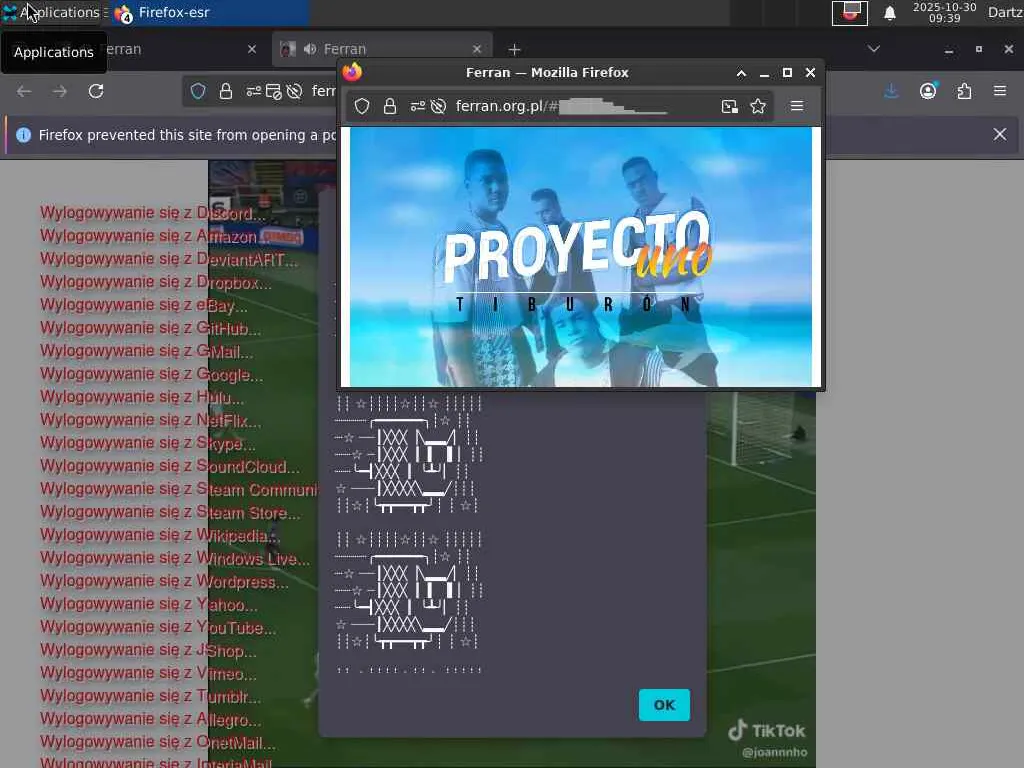Click 'Wylogowywanie się z Steam Store...' text
The height and width of the screenshot is (768, 1024).
click(x=170, y=512)
